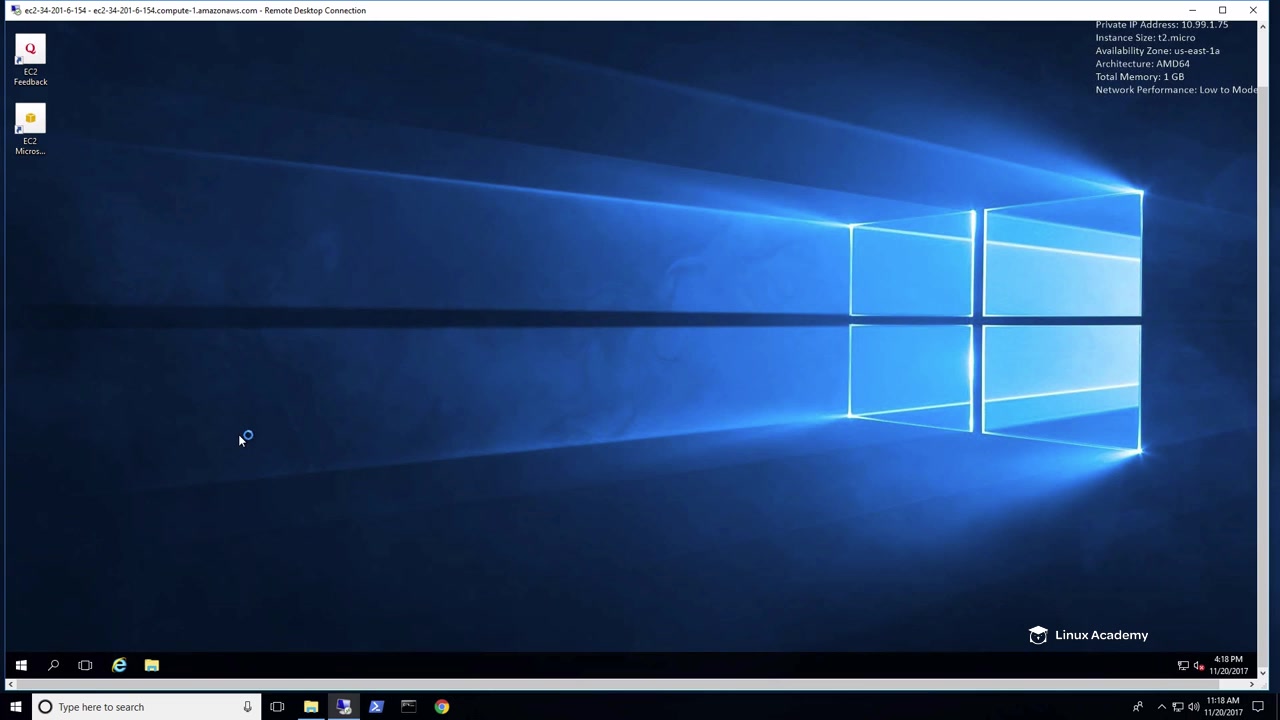Launch Internet Explorer on the remote taskbar
The image size is (1280, 720).
tap(119, 665)
